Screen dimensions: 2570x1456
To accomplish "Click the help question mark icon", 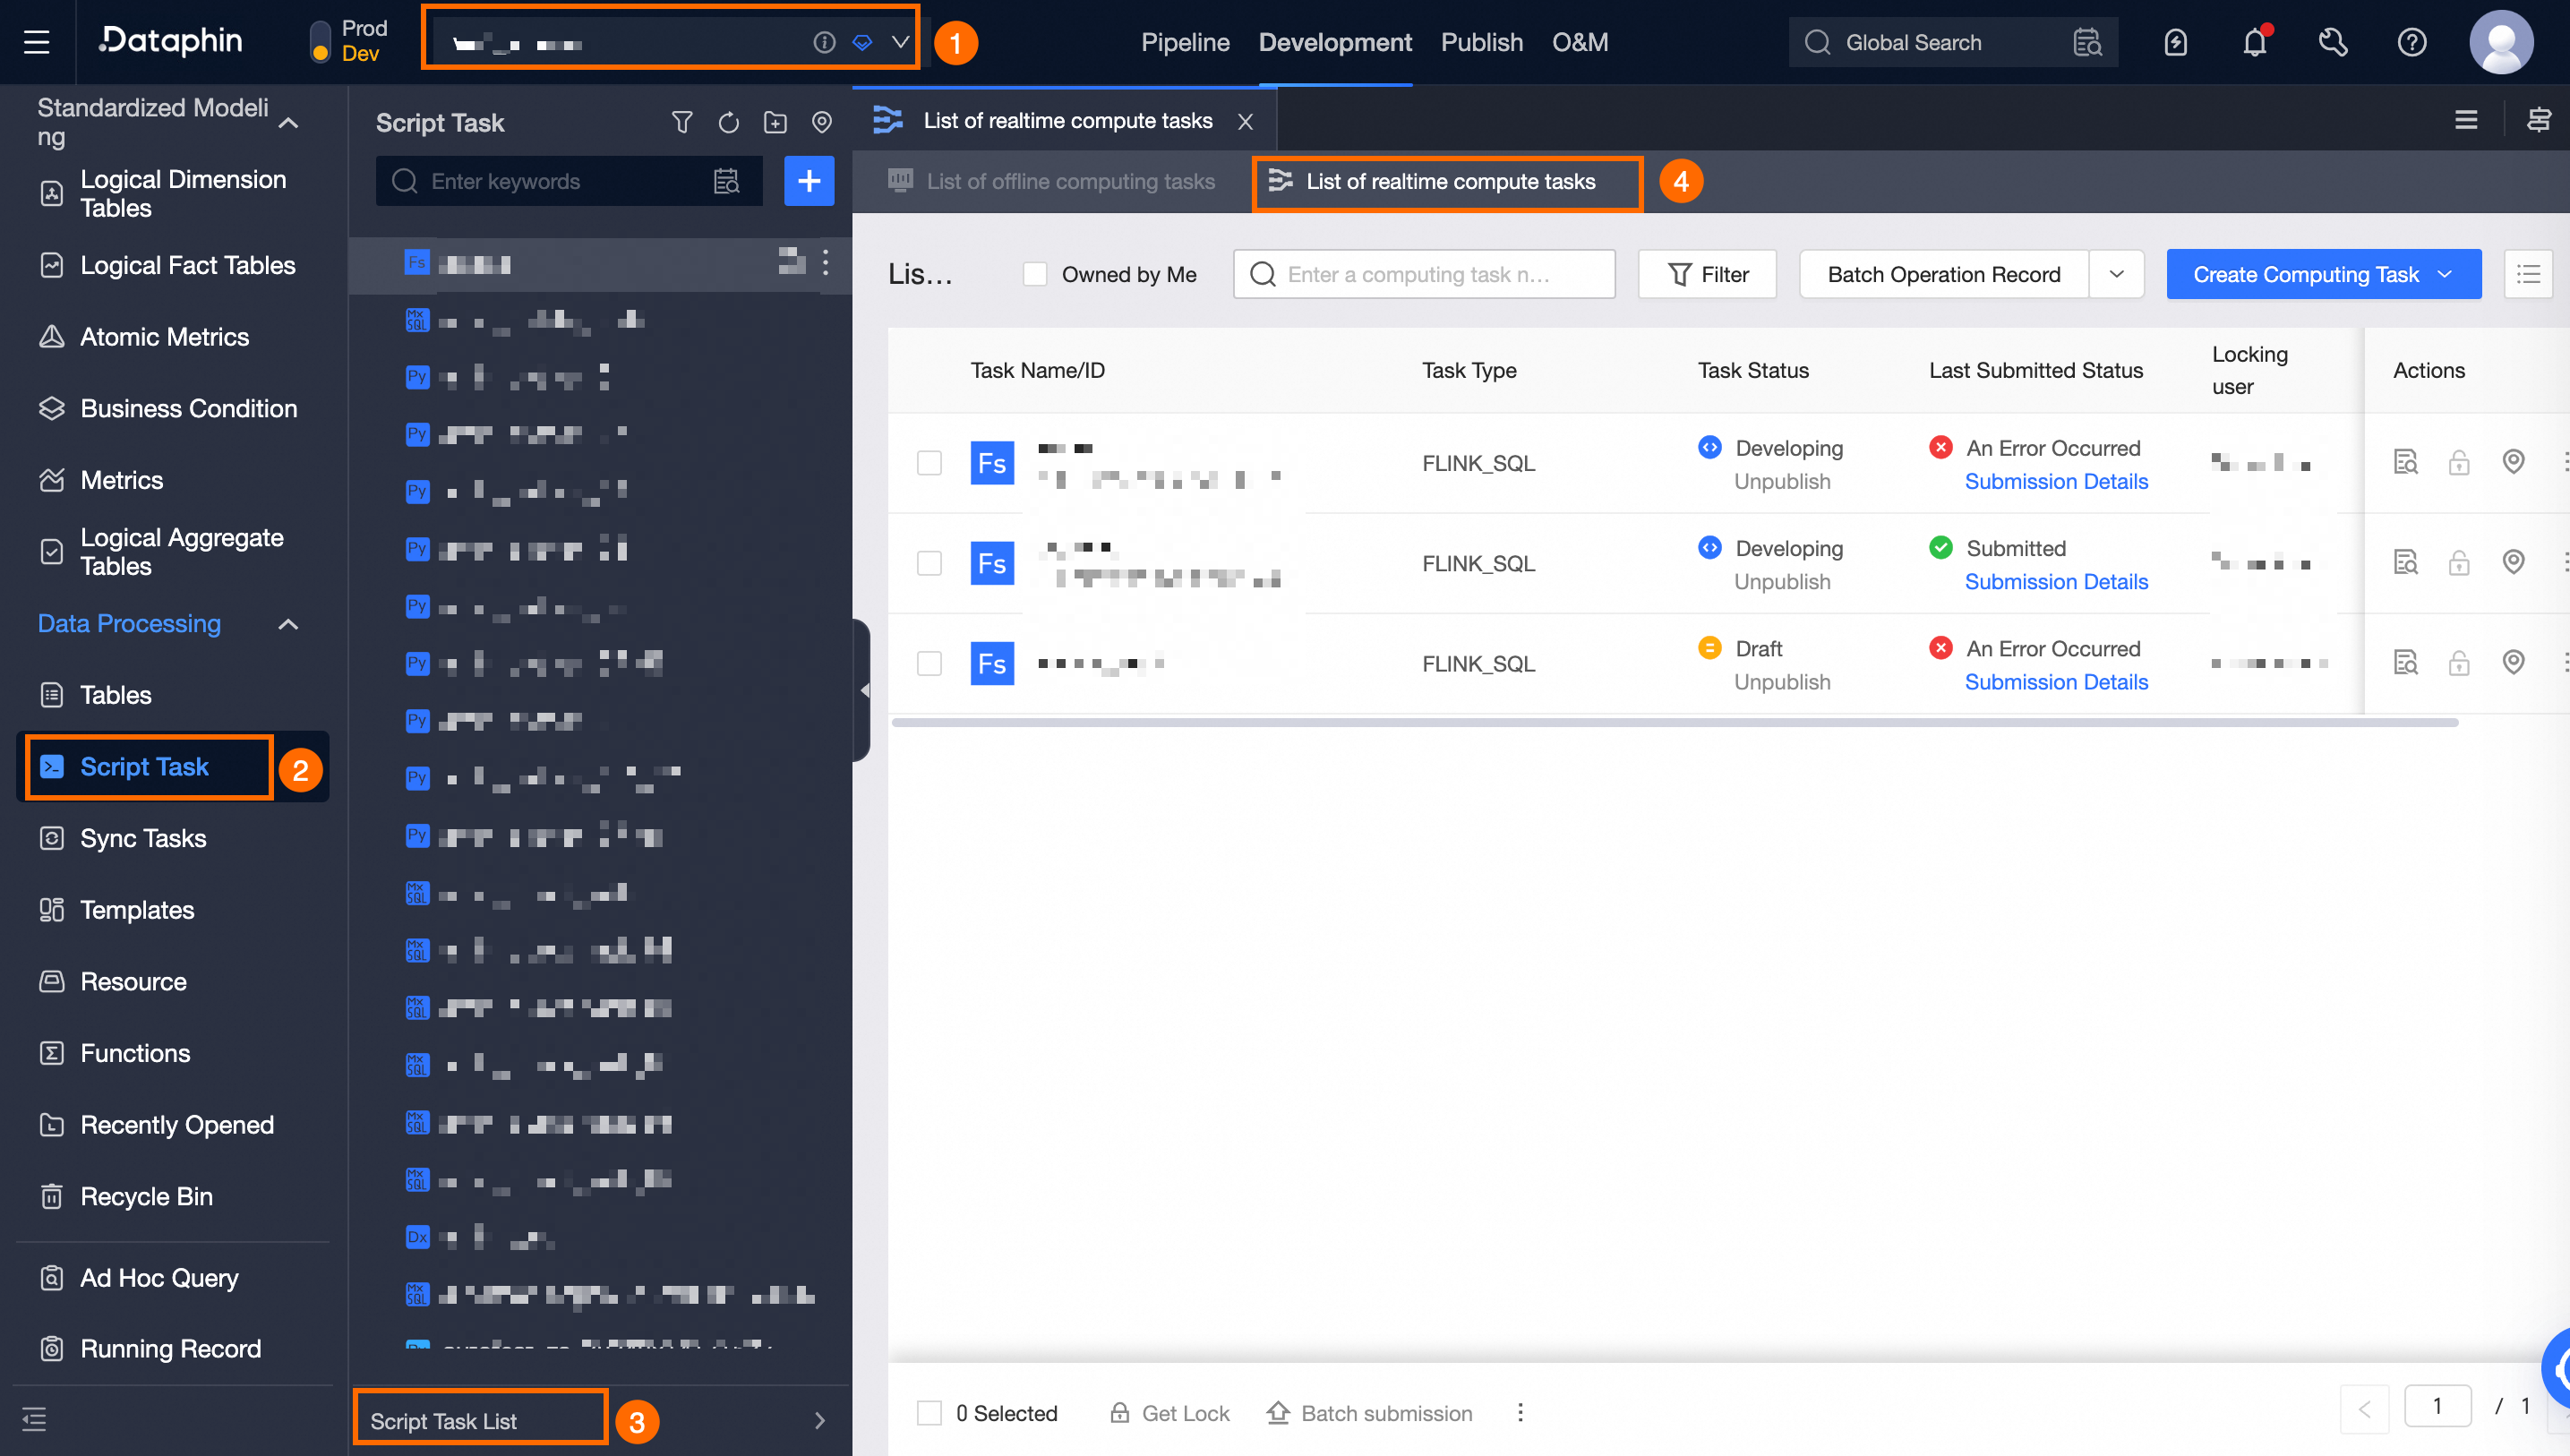I will [x=2411, y=42].
